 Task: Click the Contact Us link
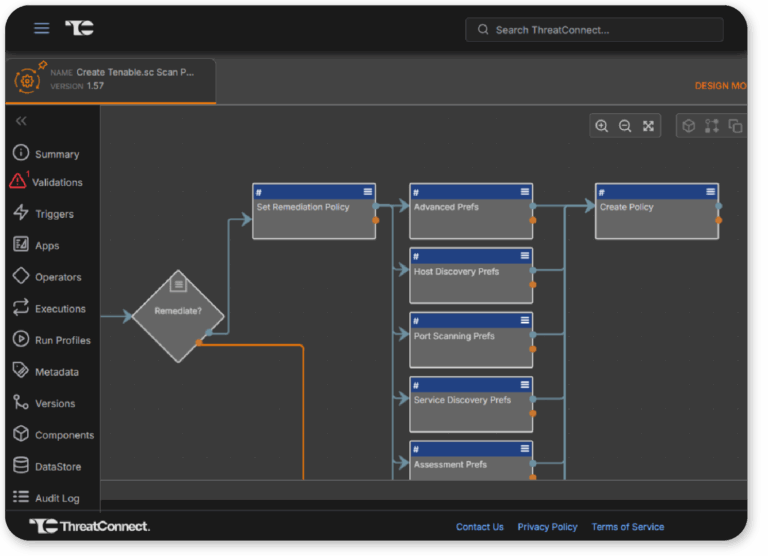pos(479,527)
